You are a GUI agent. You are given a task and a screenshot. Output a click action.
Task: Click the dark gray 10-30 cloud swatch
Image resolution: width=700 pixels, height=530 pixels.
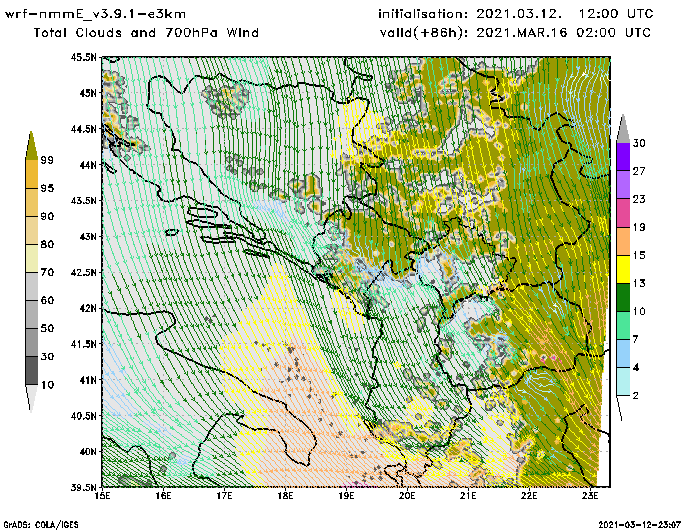point(32,370)
